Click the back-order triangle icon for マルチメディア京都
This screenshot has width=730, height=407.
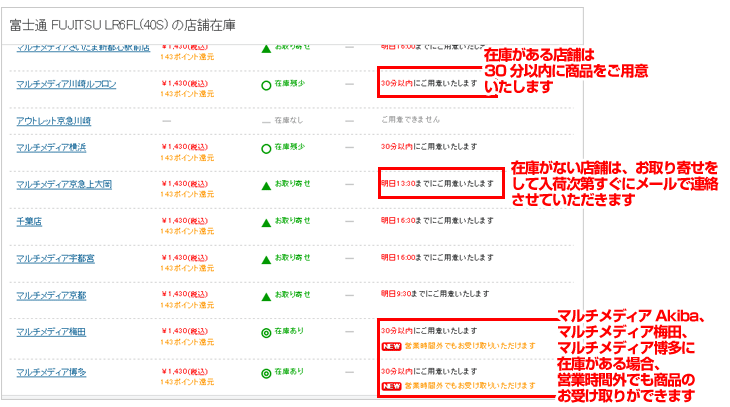(x=266, y=297)
